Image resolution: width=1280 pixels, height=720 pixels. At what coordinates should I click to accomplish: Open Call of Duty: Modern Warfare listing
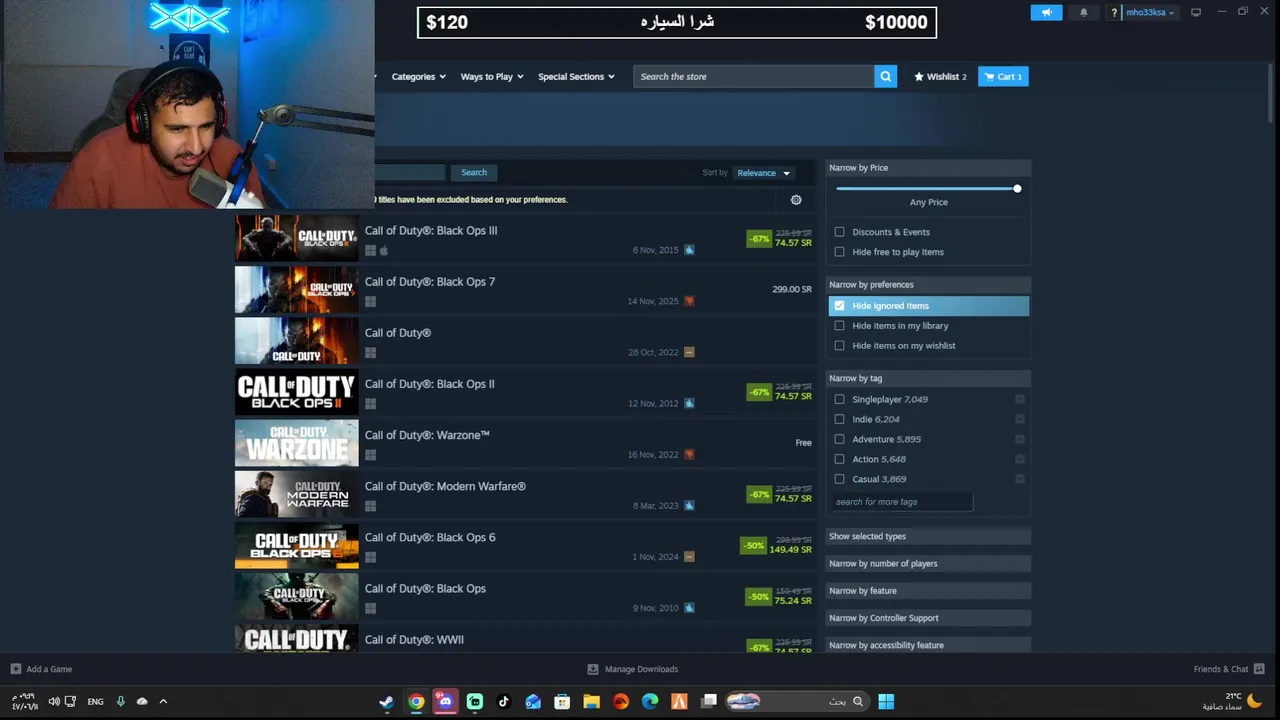525,494
